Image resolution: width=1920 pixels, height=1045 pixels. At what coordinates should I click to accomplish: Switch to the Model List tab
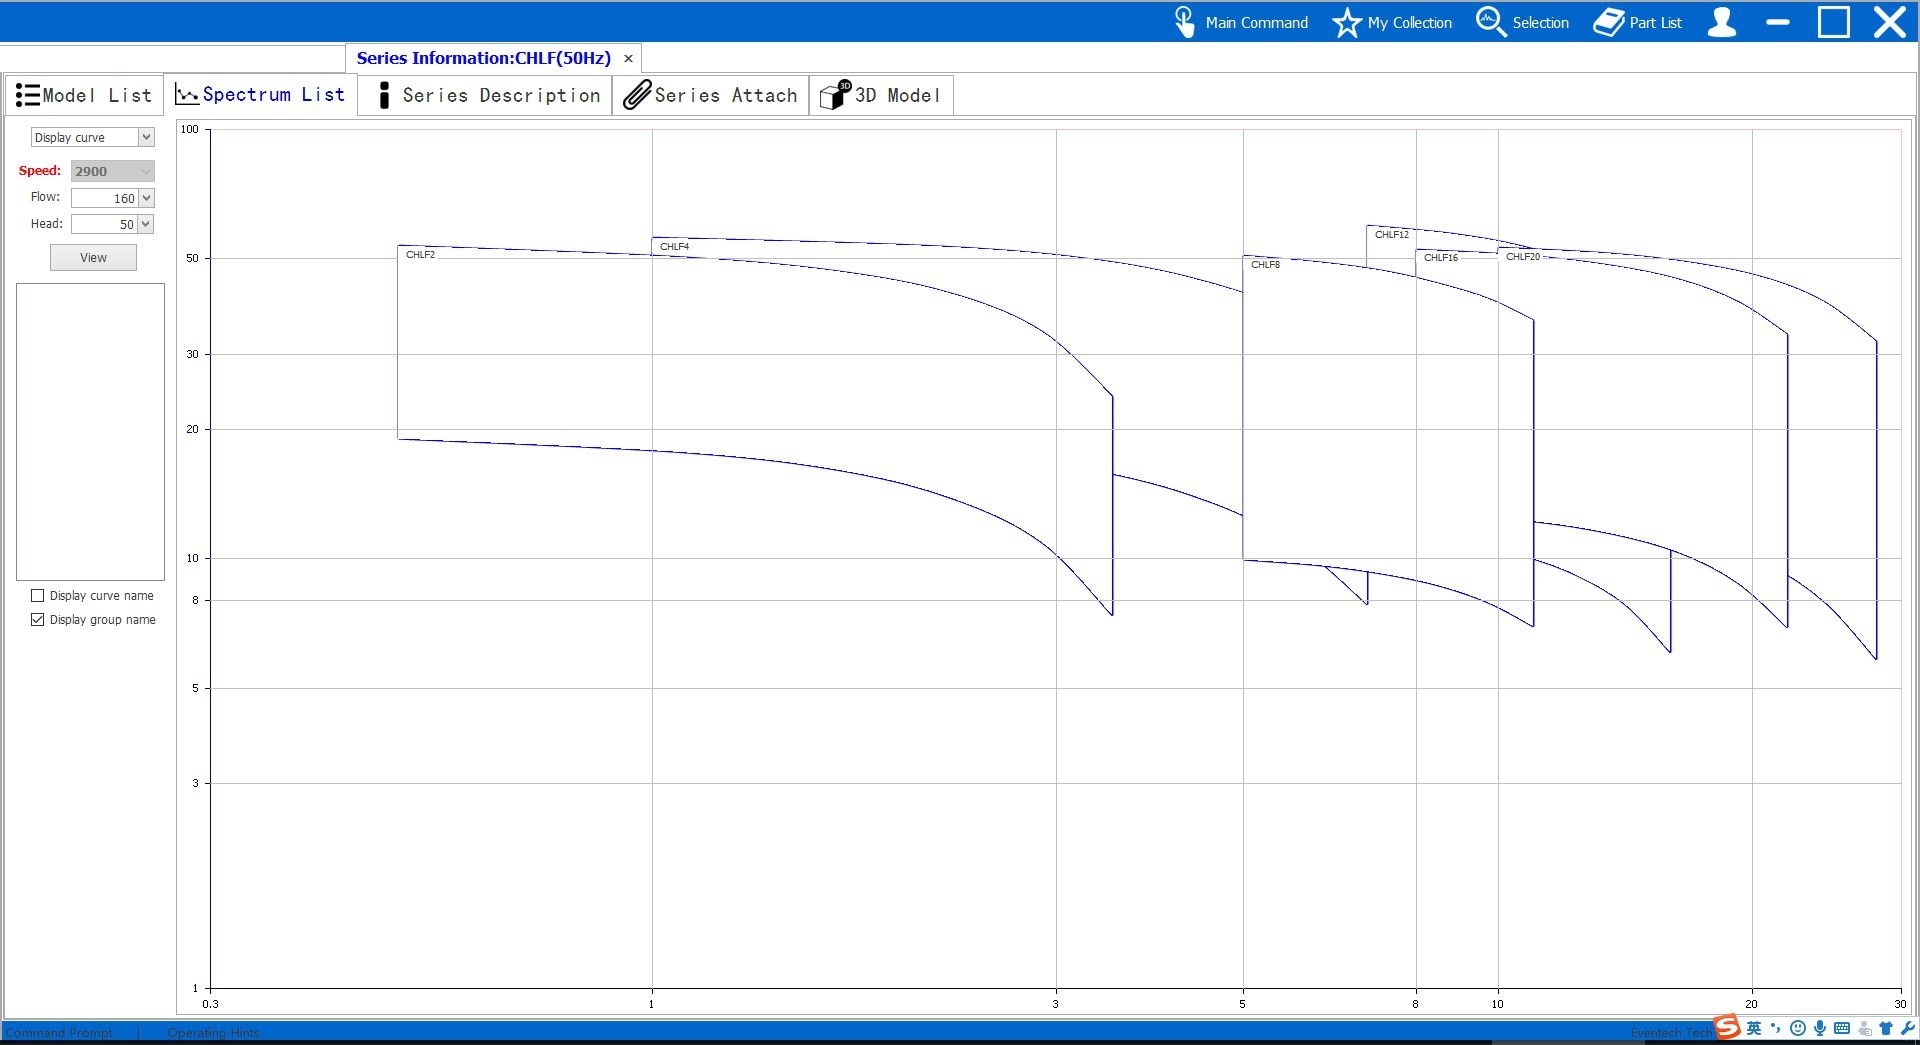click(x=84, y=96)
